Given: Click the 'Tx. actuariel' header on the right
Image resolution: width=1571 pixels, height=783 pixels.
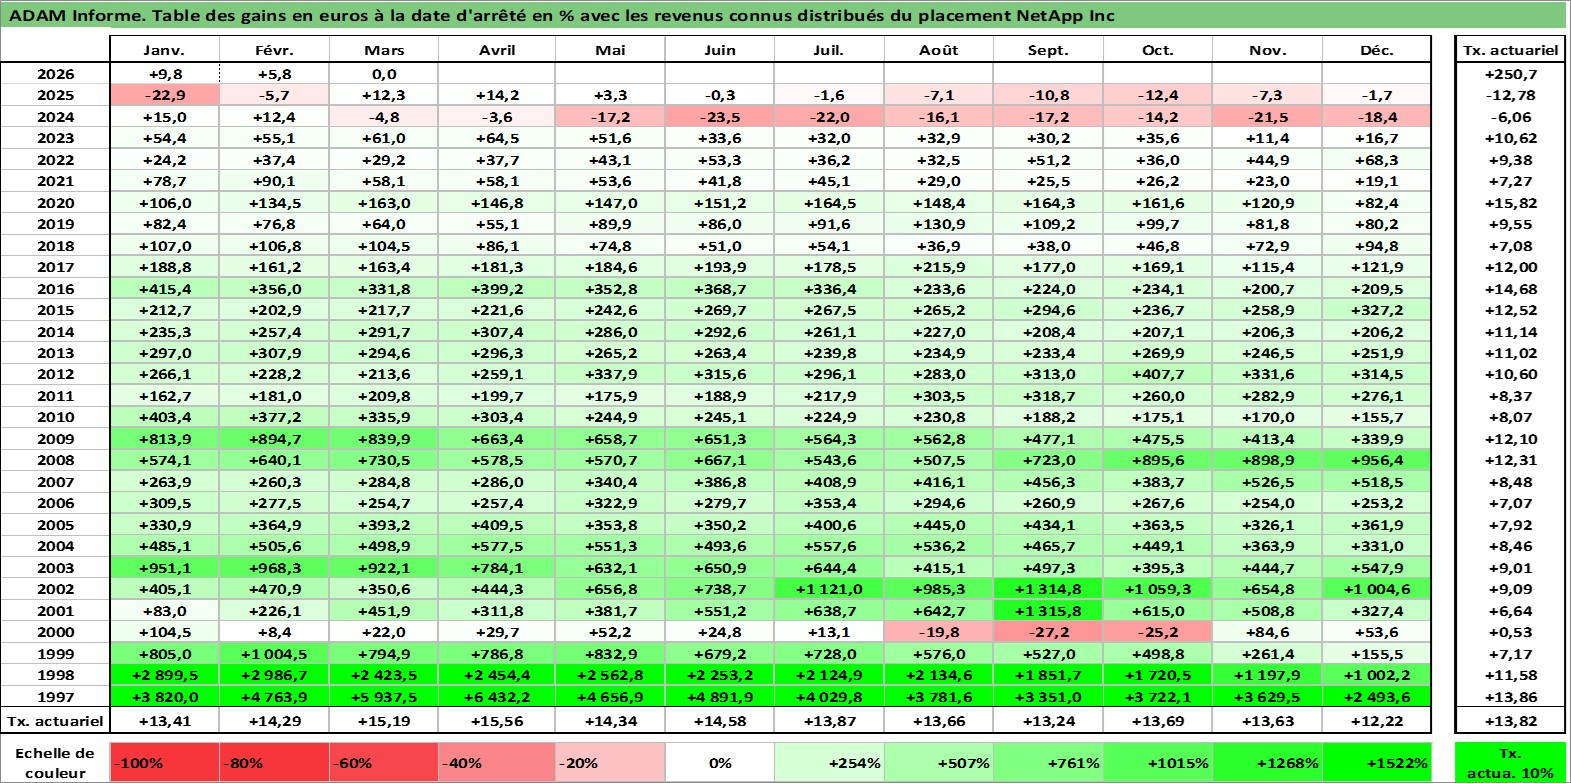Looking at the screenshot, I should [x=1511, y=50].
